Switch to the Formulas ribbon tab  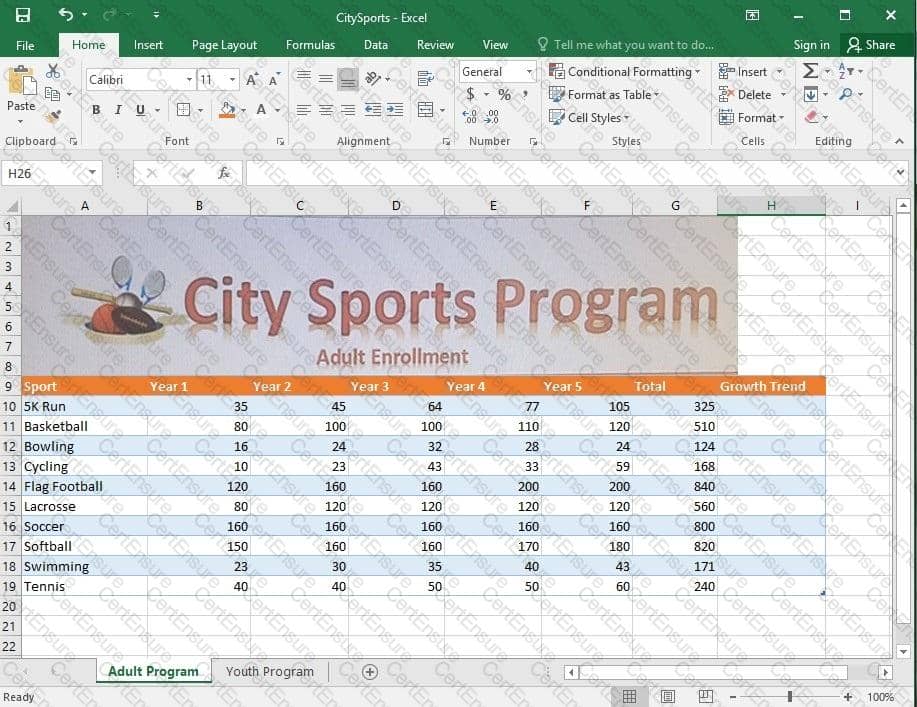[x=310, y=44]
